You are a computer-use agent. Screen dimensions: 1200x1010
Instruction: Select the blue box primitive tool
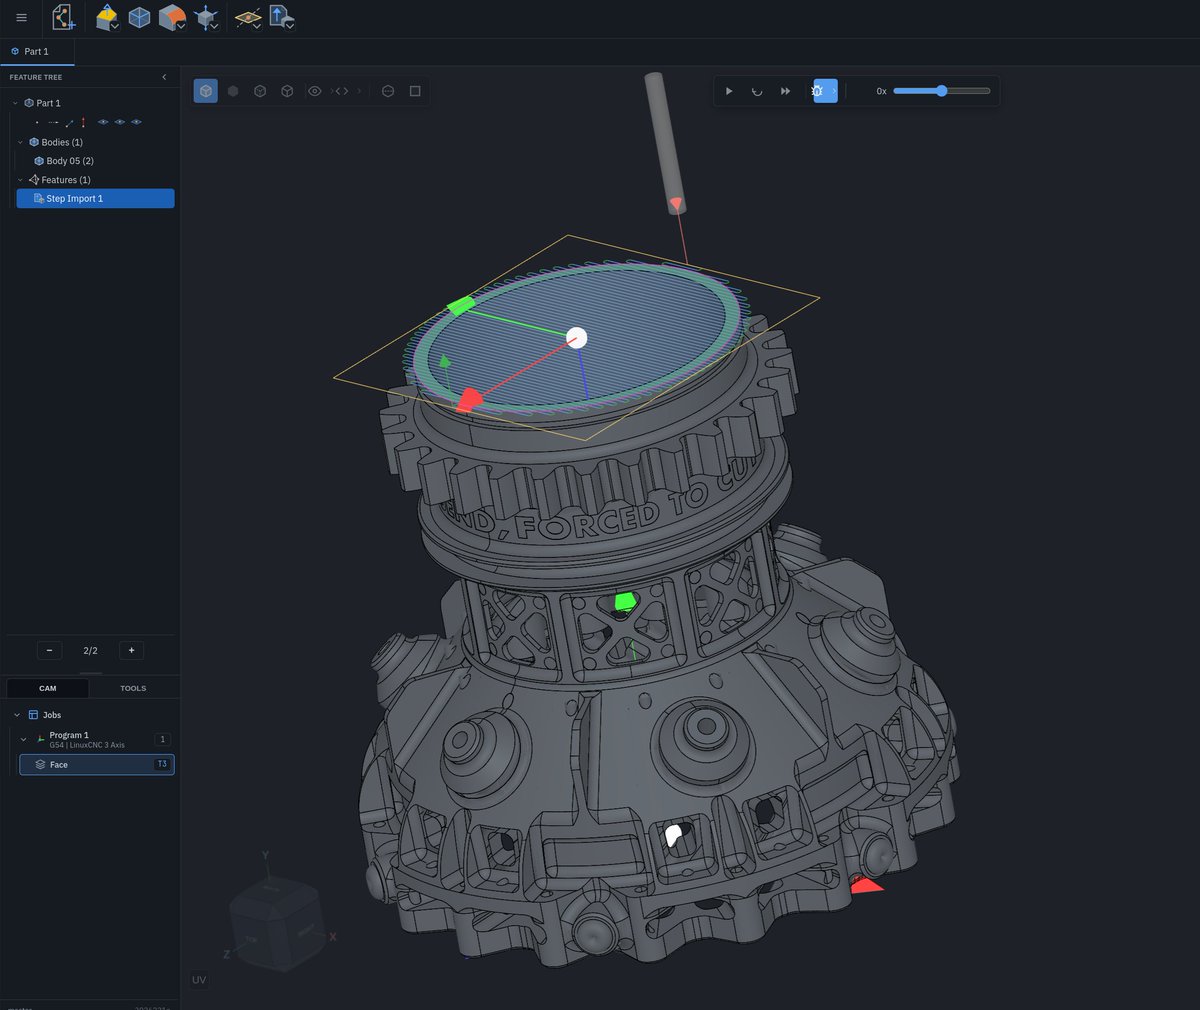click(x=139, y=17)
